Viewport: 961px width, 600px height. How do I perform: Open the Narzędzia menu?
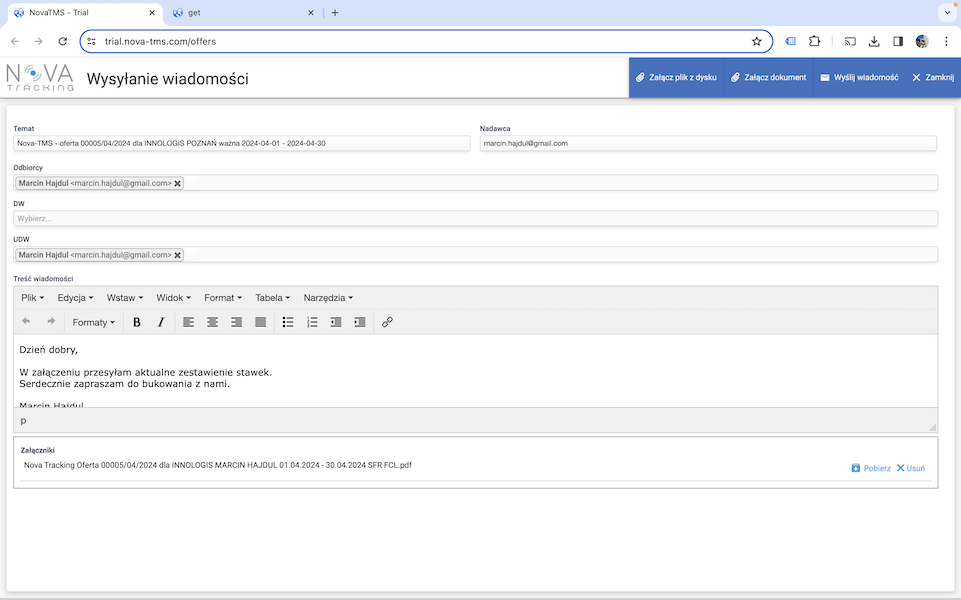pos(328,298)
